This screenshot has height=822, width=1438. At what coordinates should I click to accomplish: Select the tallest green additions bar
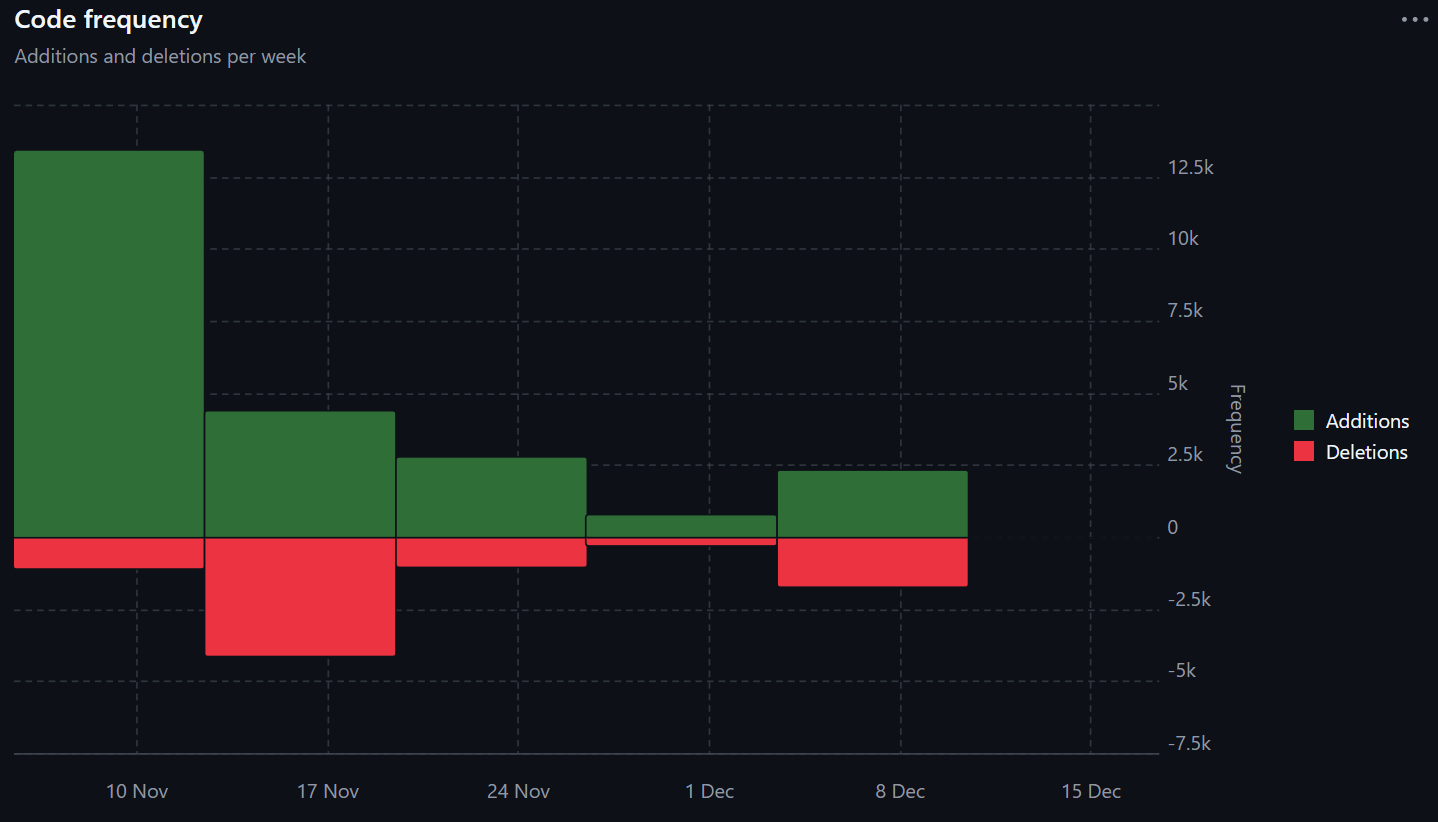(109, 344)
